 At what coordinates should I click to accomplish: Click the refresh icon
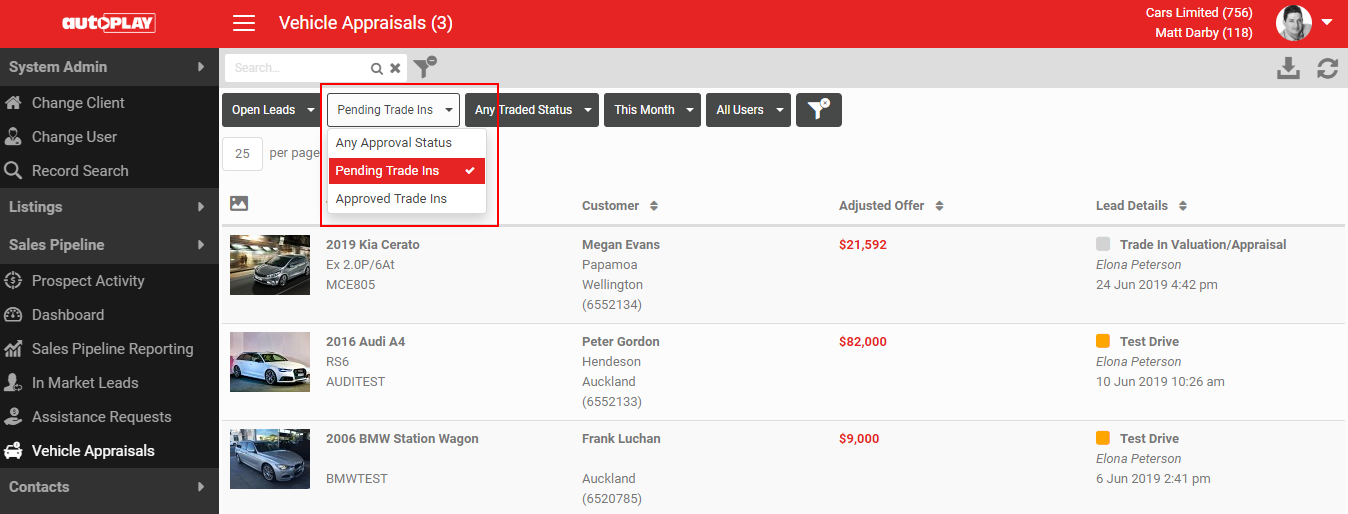coord(1327,68)
